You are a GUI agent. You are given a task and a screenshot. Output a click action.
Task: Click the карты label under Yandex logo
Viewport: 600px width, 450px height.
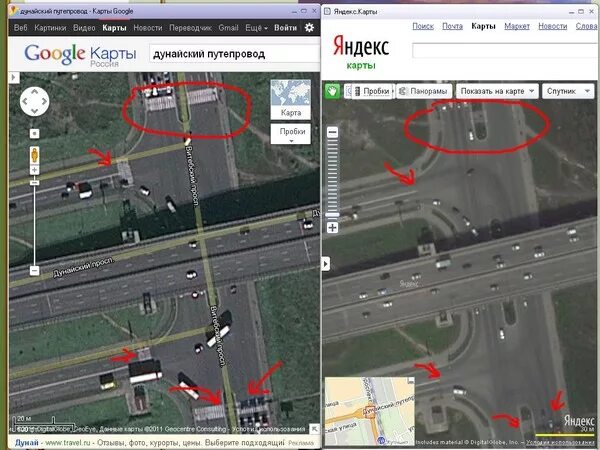[361, 65]
